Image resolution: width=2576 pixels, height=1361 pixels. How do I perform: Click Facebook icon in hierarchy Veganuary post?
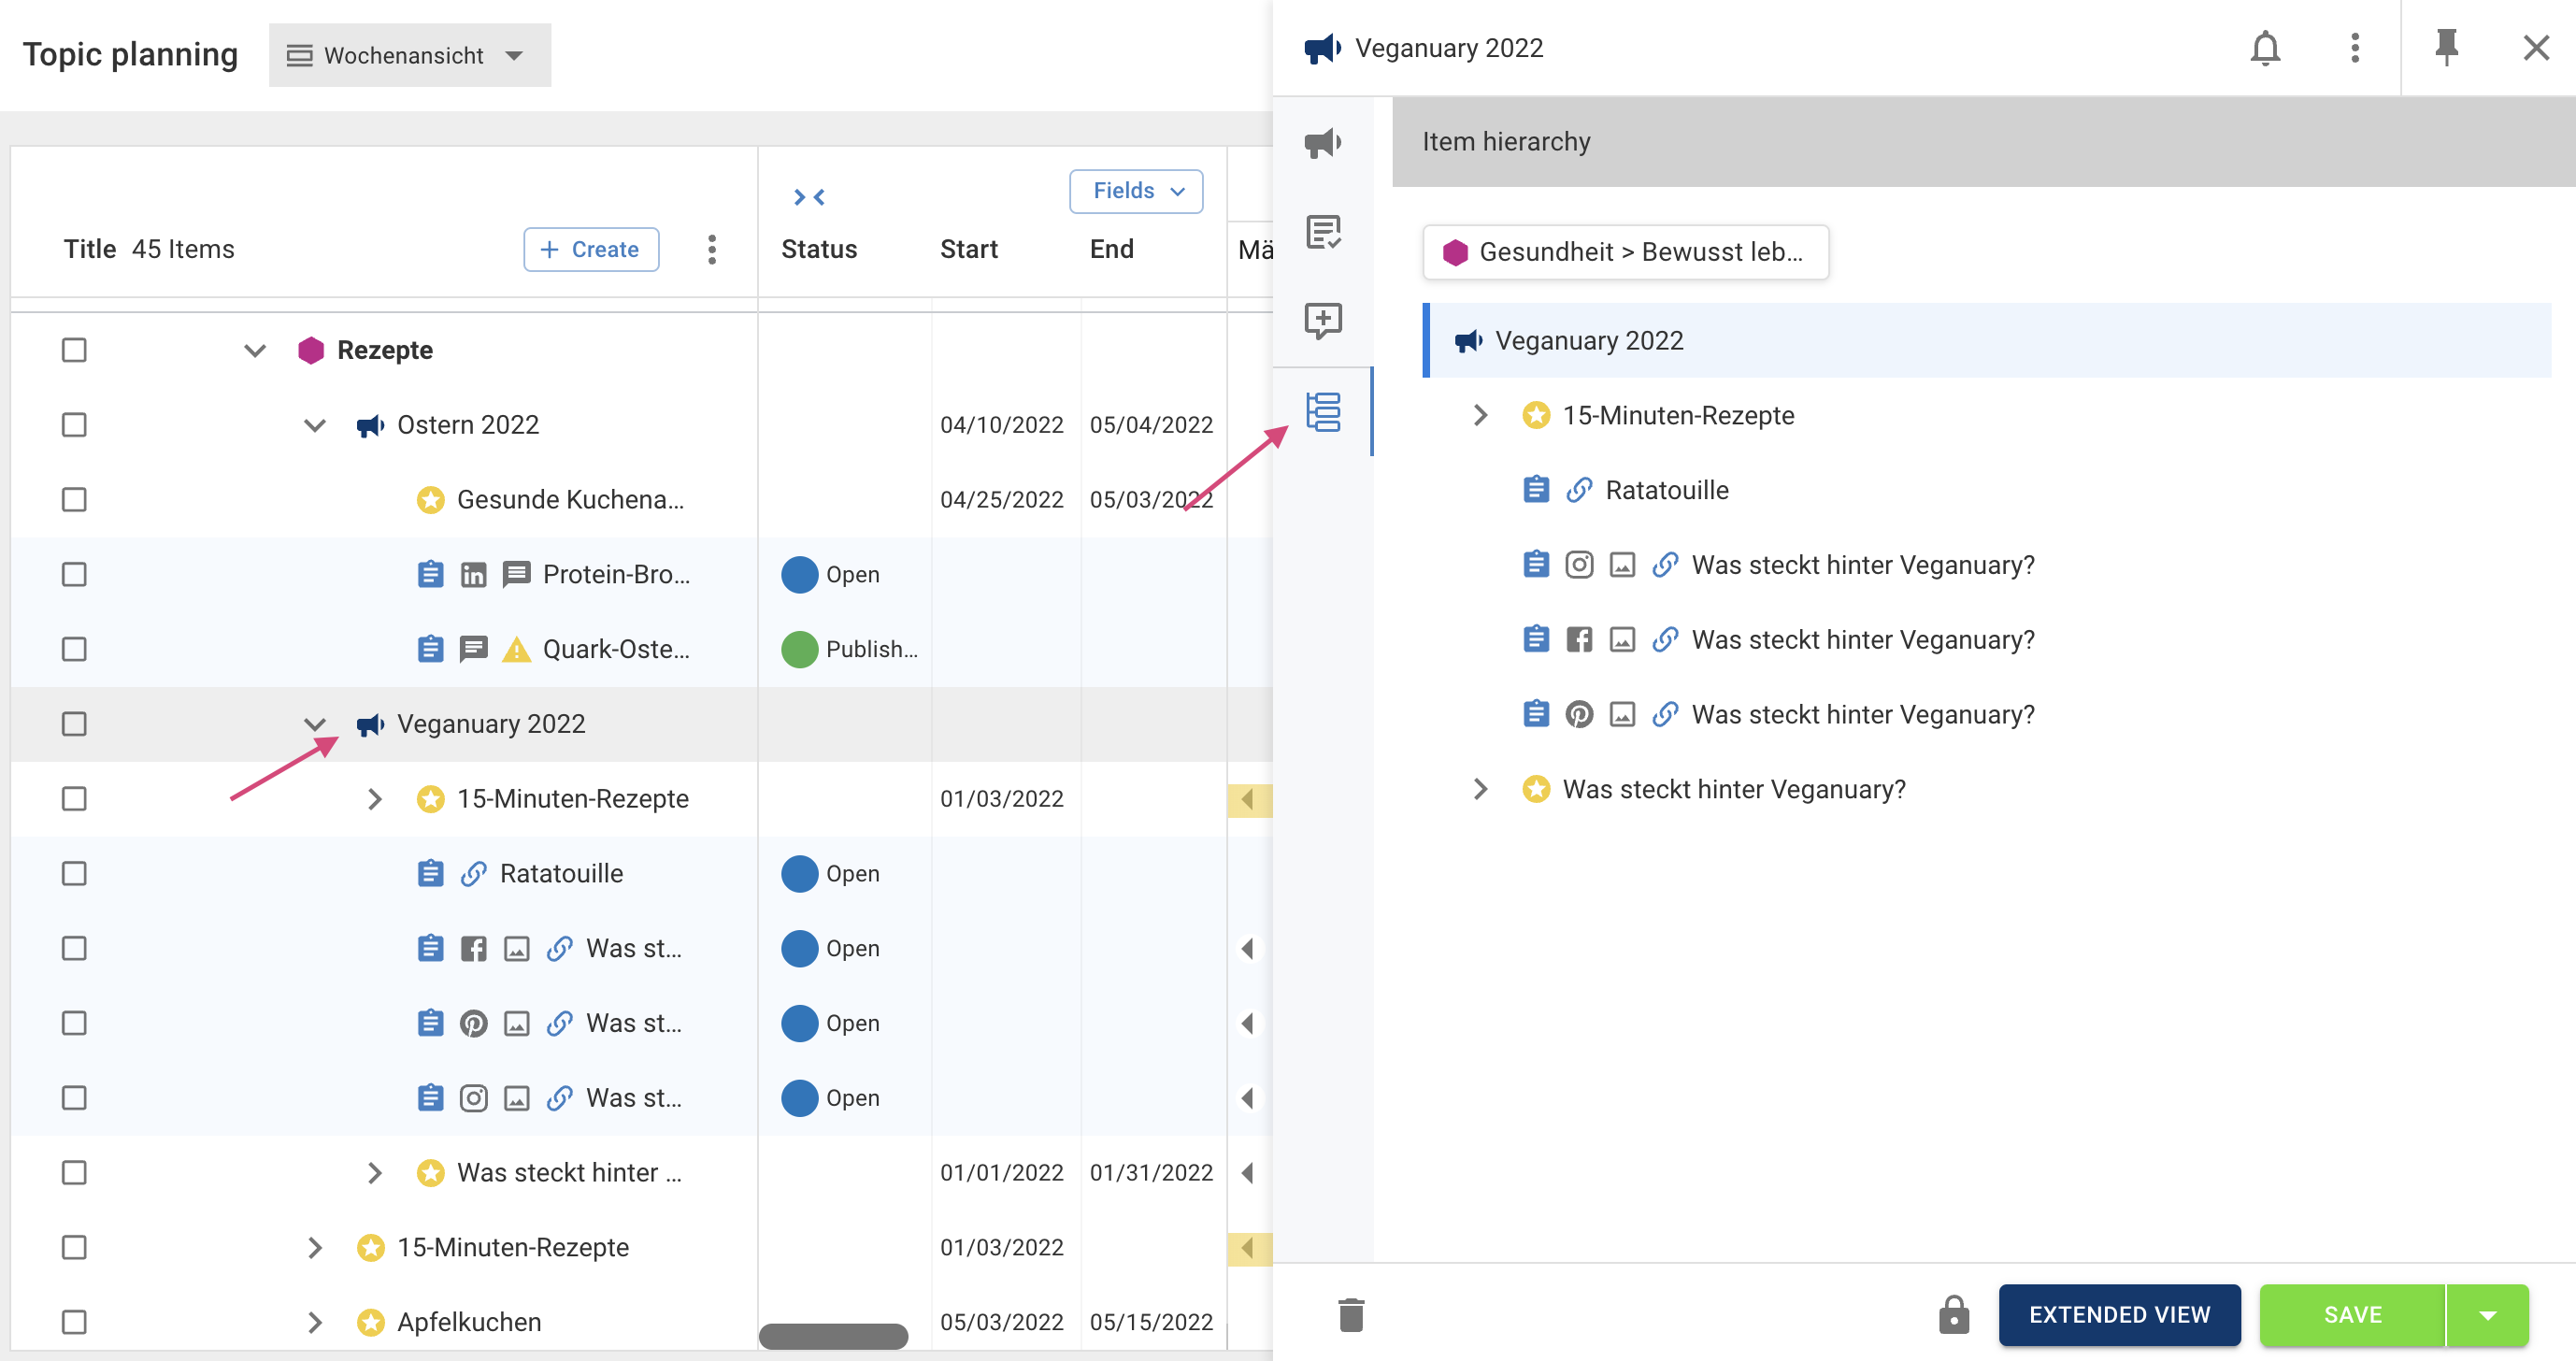(x=1579, y=640)
